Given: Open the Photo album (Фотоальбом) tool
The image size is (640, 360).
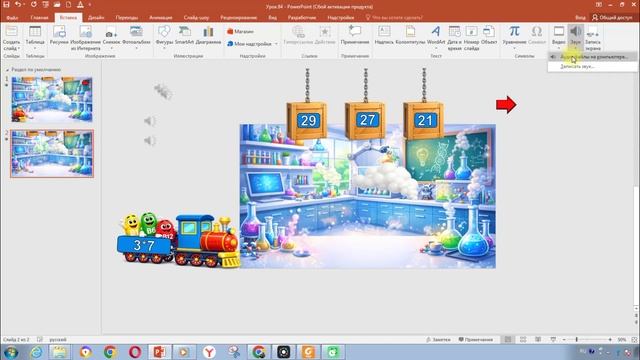Looking at the screenshot, I should [136, 38].
